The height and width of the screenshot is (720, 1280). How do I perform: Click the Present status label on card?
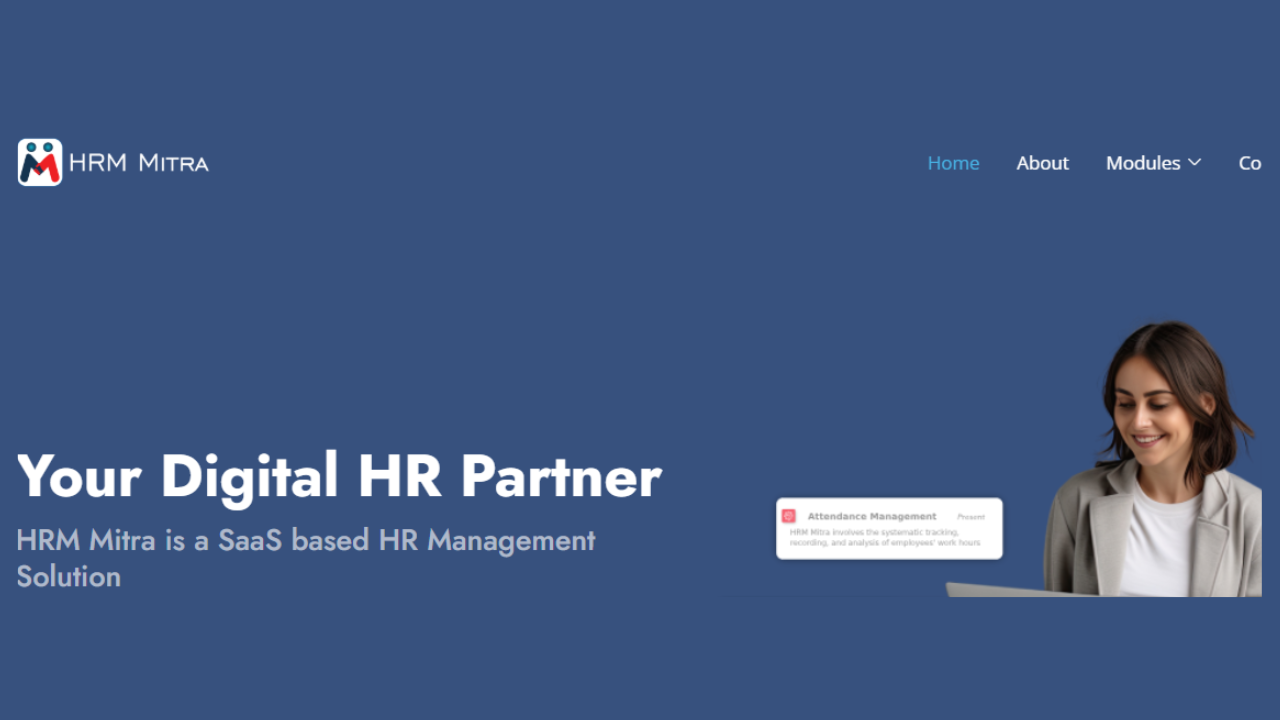pos(970,517)
